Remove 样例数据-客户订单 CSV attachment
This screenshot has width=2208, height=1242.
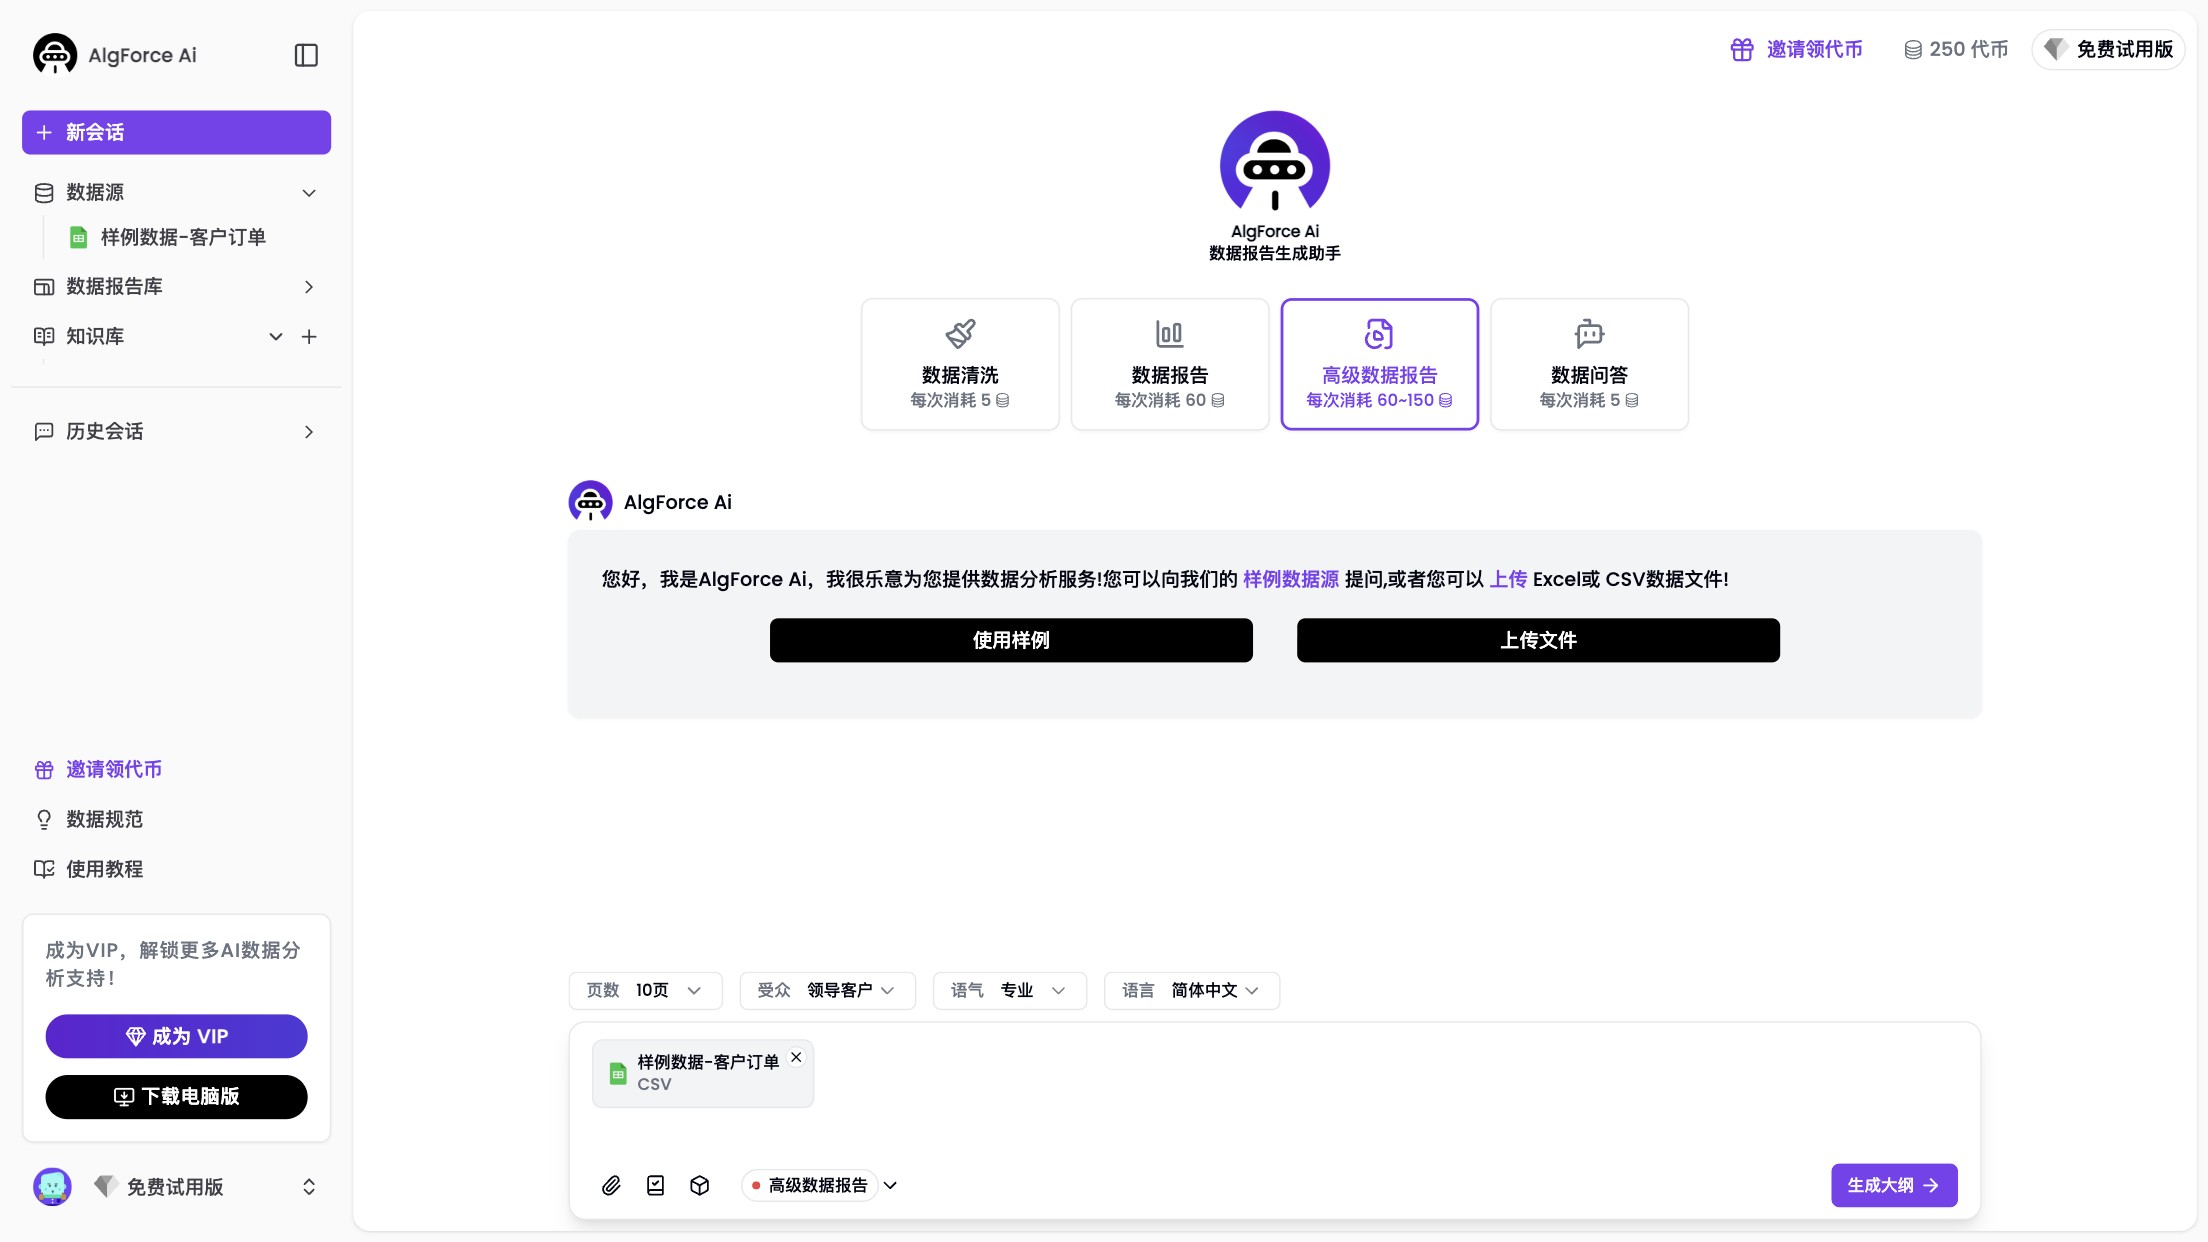(x=797, y=1057)
